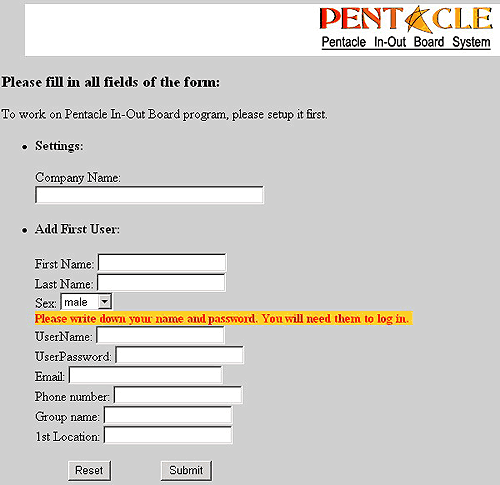Focus the UserName input box
This screenshot has width=500, height=485.
[x=160, y=335]
